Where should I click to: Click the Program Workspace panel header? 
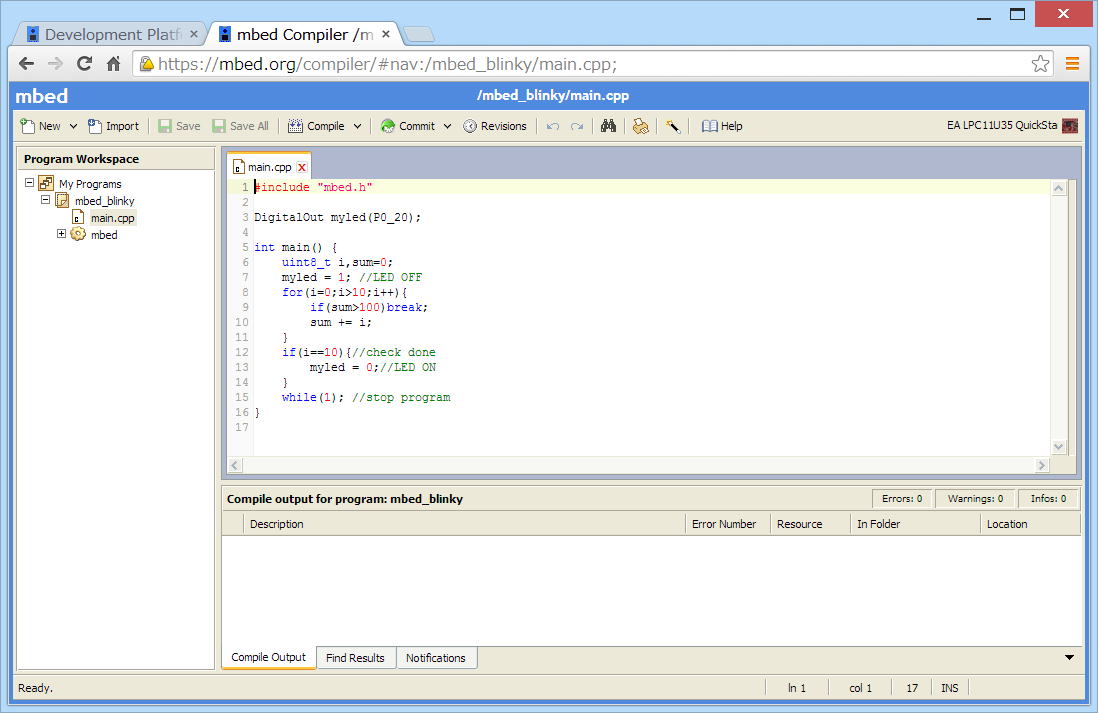[x=116, y=159]
